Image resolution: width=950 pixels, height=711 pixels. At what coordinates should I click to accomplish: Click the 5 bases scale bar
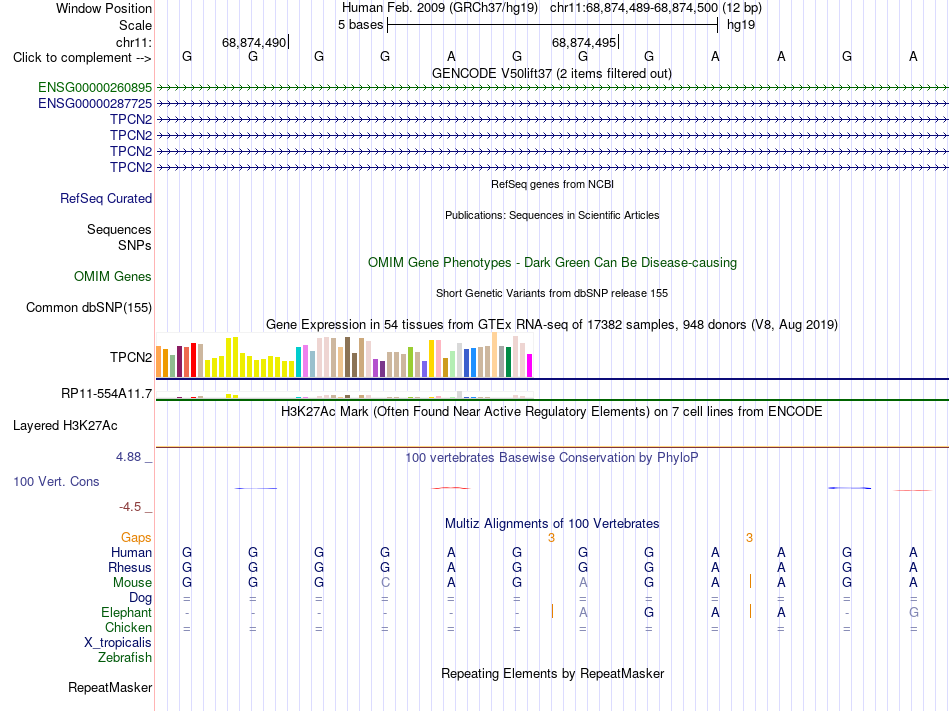(553, 25)
